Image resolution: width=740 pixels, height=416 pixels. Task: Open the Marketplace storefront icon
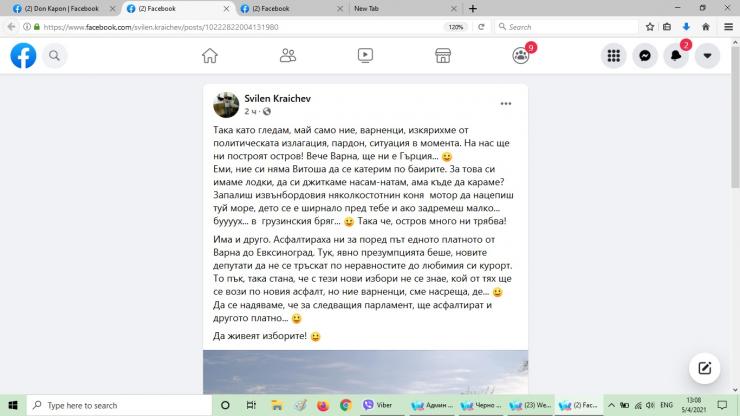pos(443,56)
